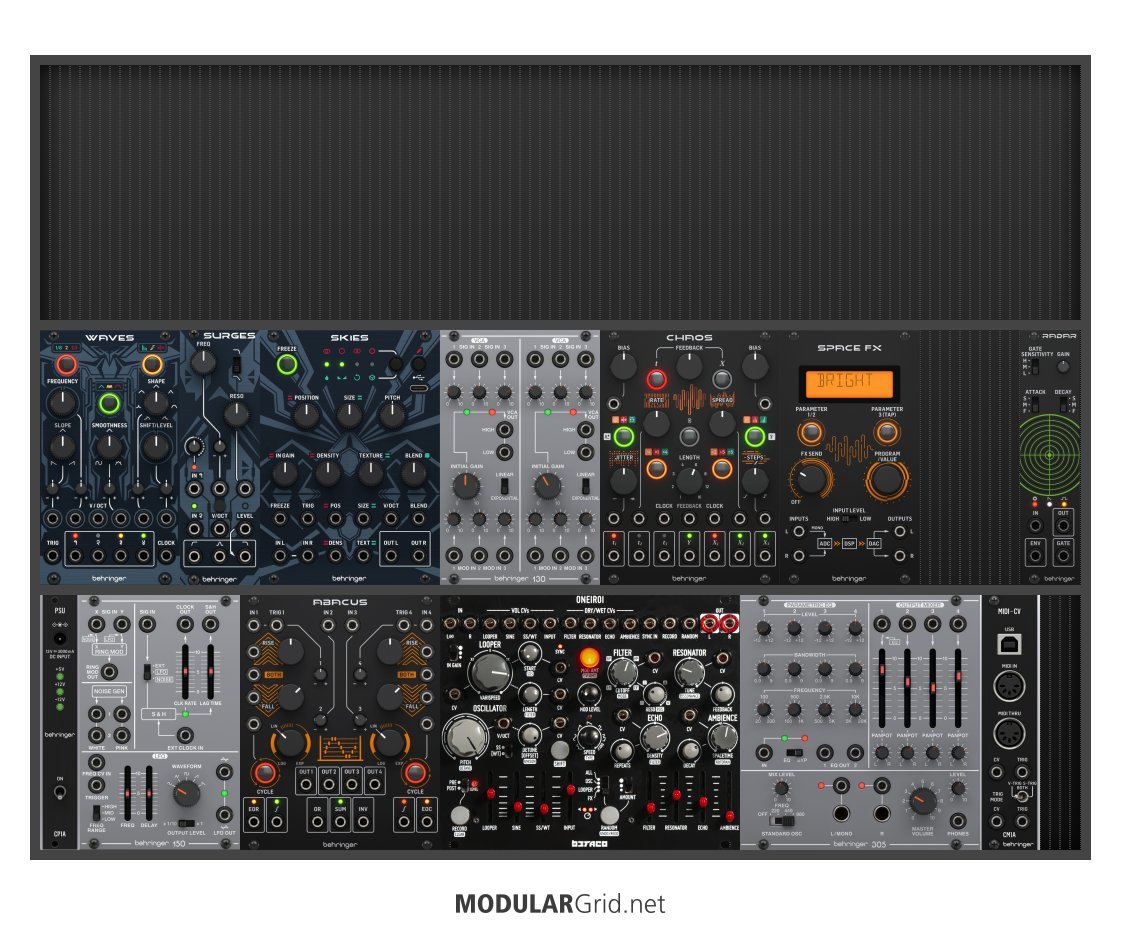
Task: Adjust the FREQUENCY knob on Waves
Action: pyautogui.click(x=62, y=402)
